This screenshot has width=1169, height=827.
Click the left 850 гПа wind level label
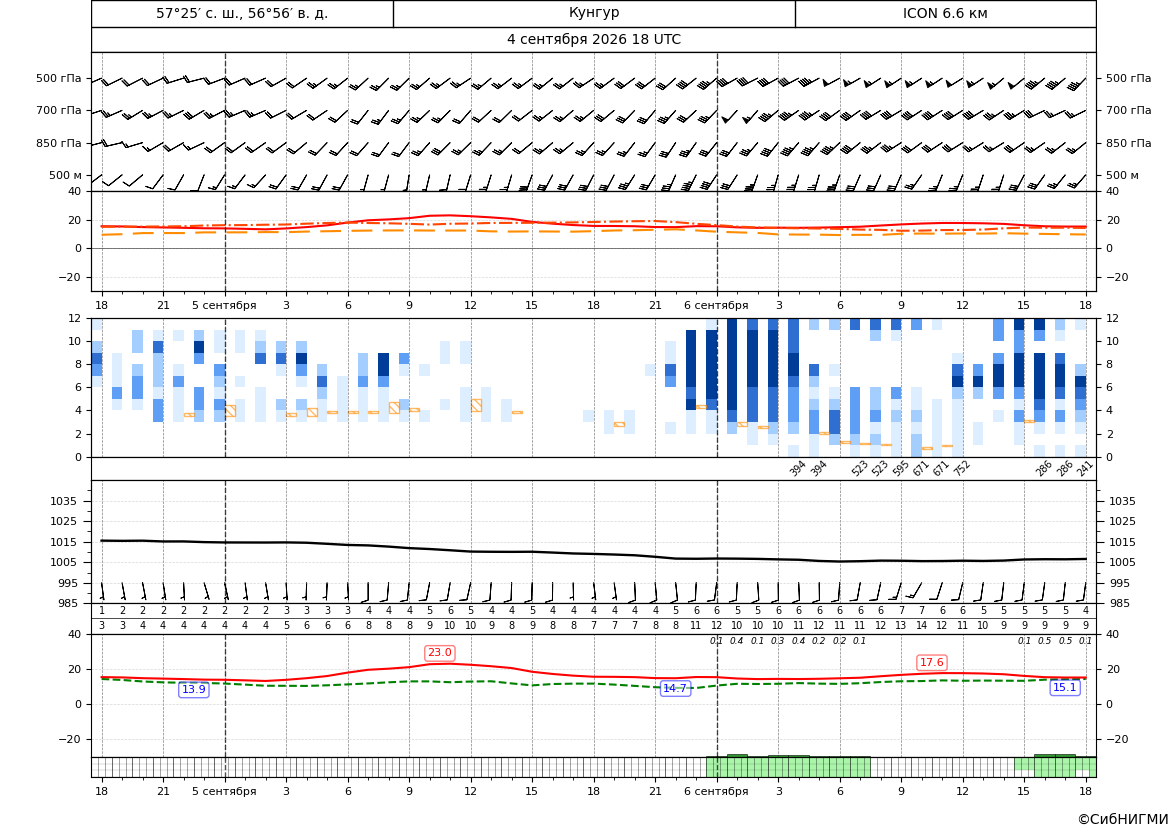click(x=59, y=143)
